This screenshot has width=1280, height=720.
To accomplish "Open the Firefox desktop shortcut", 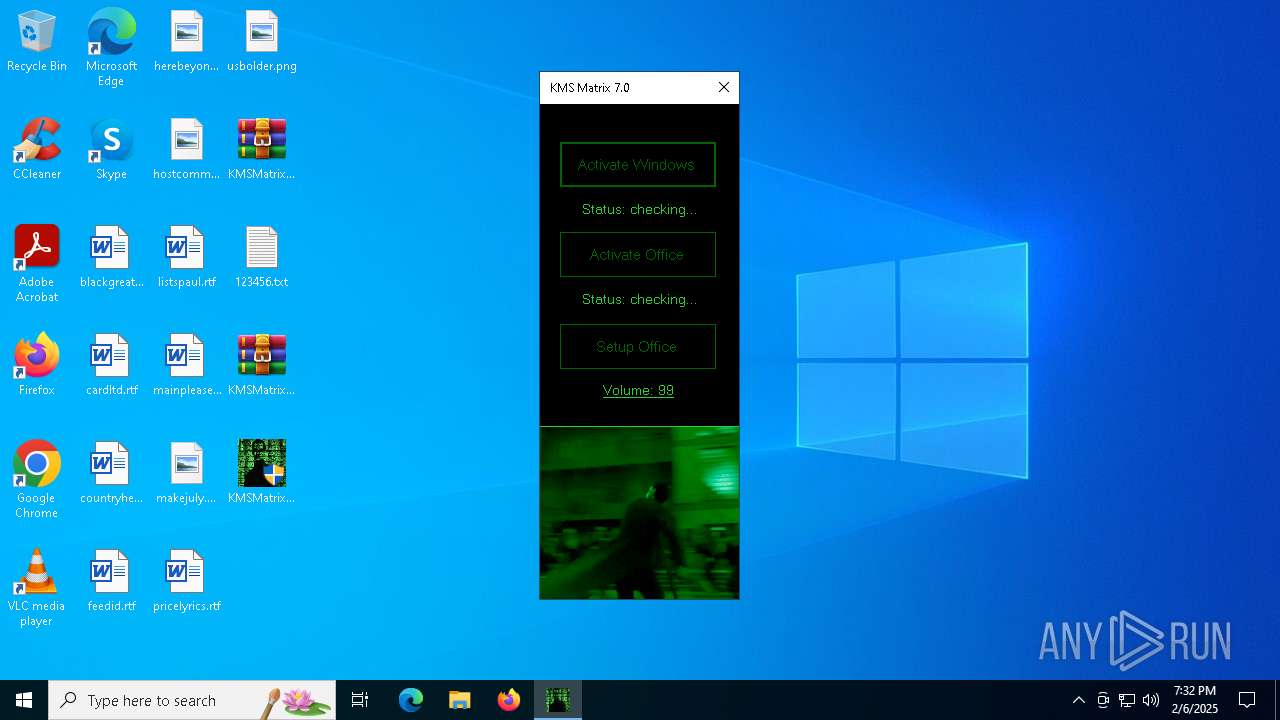I will pyautogui.click(x=37, y=366).
